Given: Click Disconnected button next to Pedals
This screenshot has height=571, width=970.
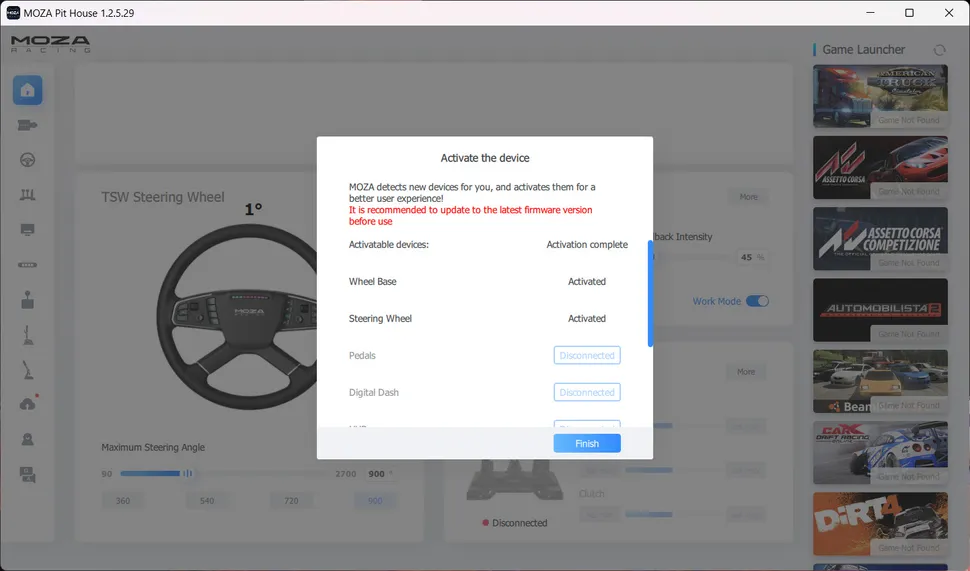Looking at the screenshot, I should 587,356.
